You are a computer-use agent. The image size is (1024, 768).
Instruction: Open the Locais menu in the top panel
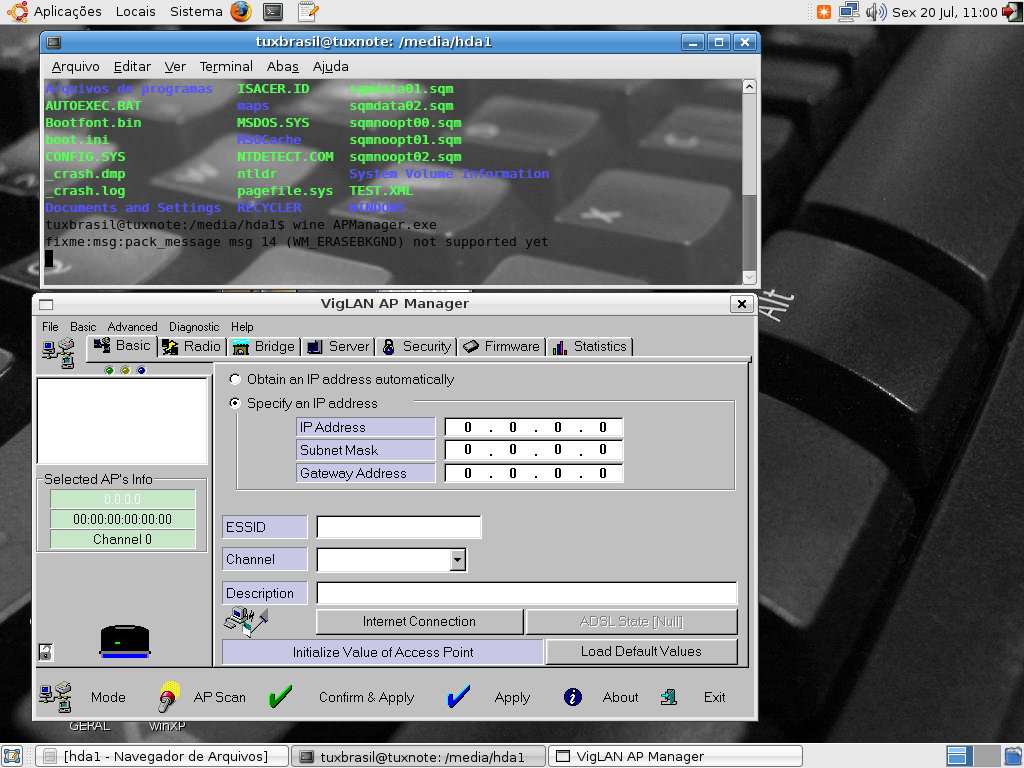pyautogui.click(x=135, y=11)
